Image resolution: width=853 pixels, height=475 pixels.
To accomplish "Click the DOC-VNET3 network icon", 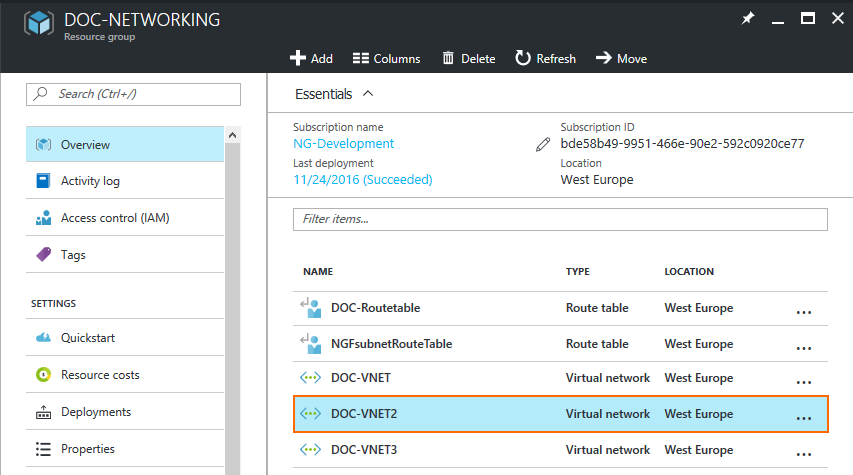I will click(311, 449).
